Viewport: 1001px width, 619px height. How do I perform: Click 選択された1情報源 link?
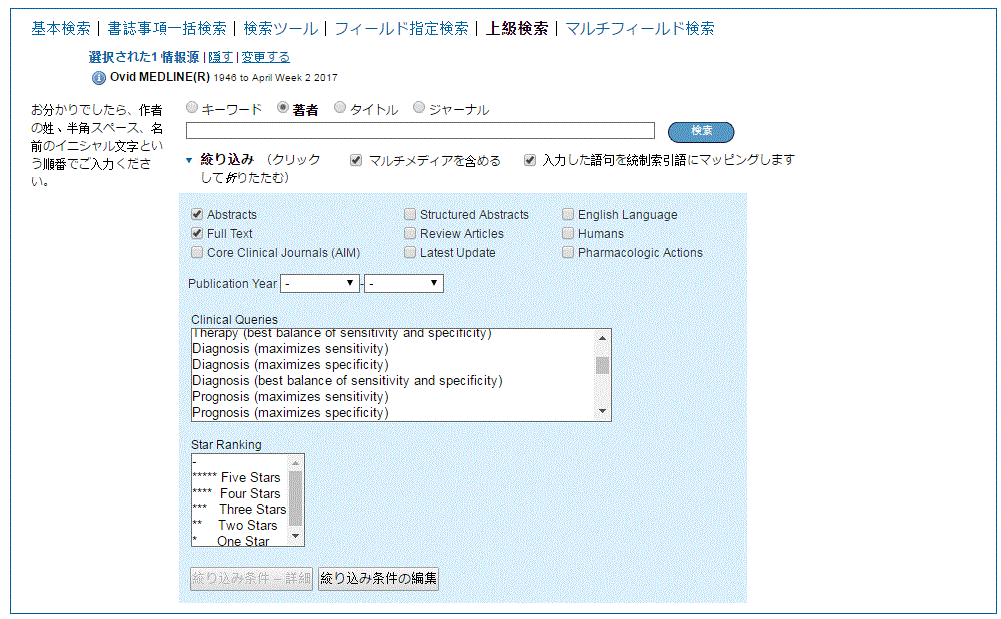click(144, 57)
